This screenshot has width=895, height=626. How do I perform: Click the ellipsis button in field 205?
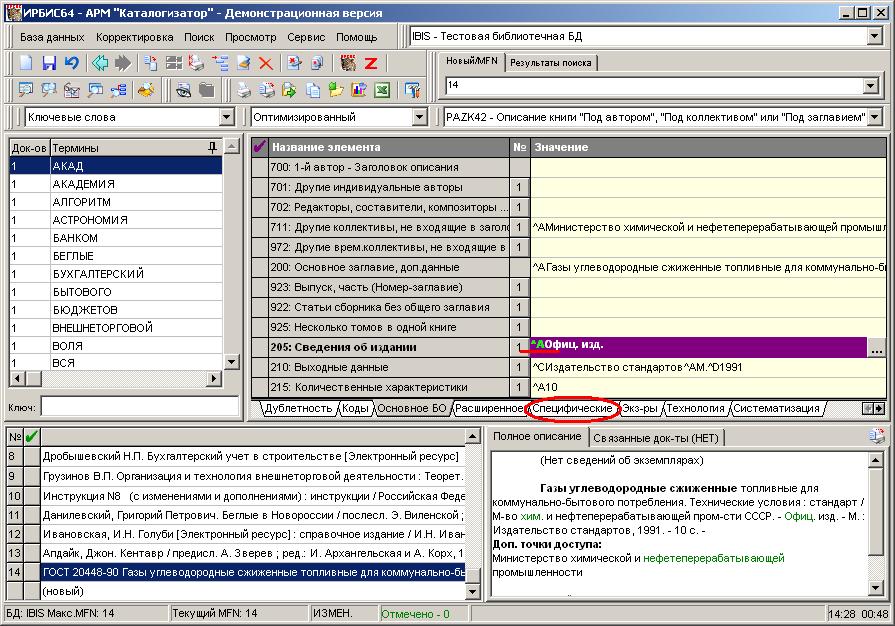coord(877,348)
